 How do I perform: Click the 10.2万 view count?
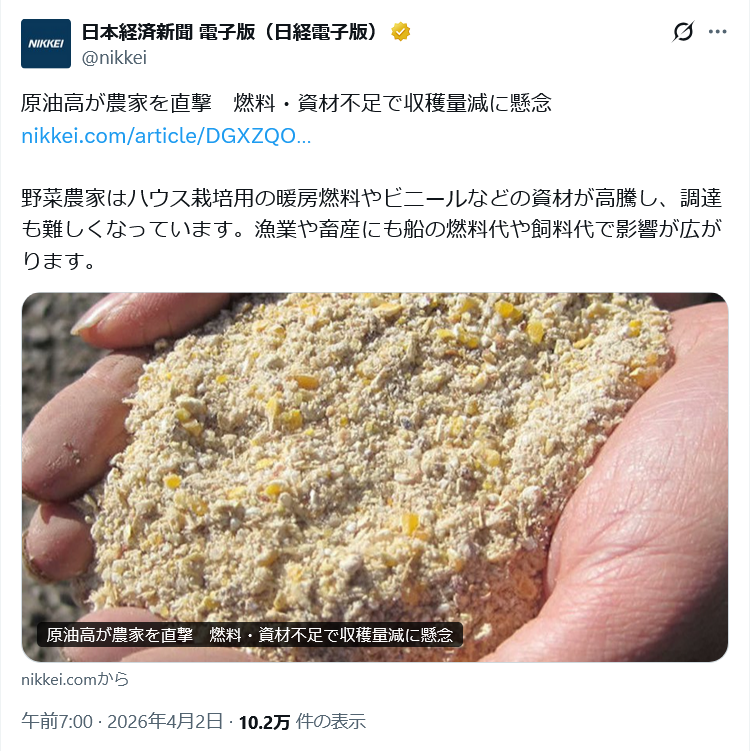click(264, 722)
